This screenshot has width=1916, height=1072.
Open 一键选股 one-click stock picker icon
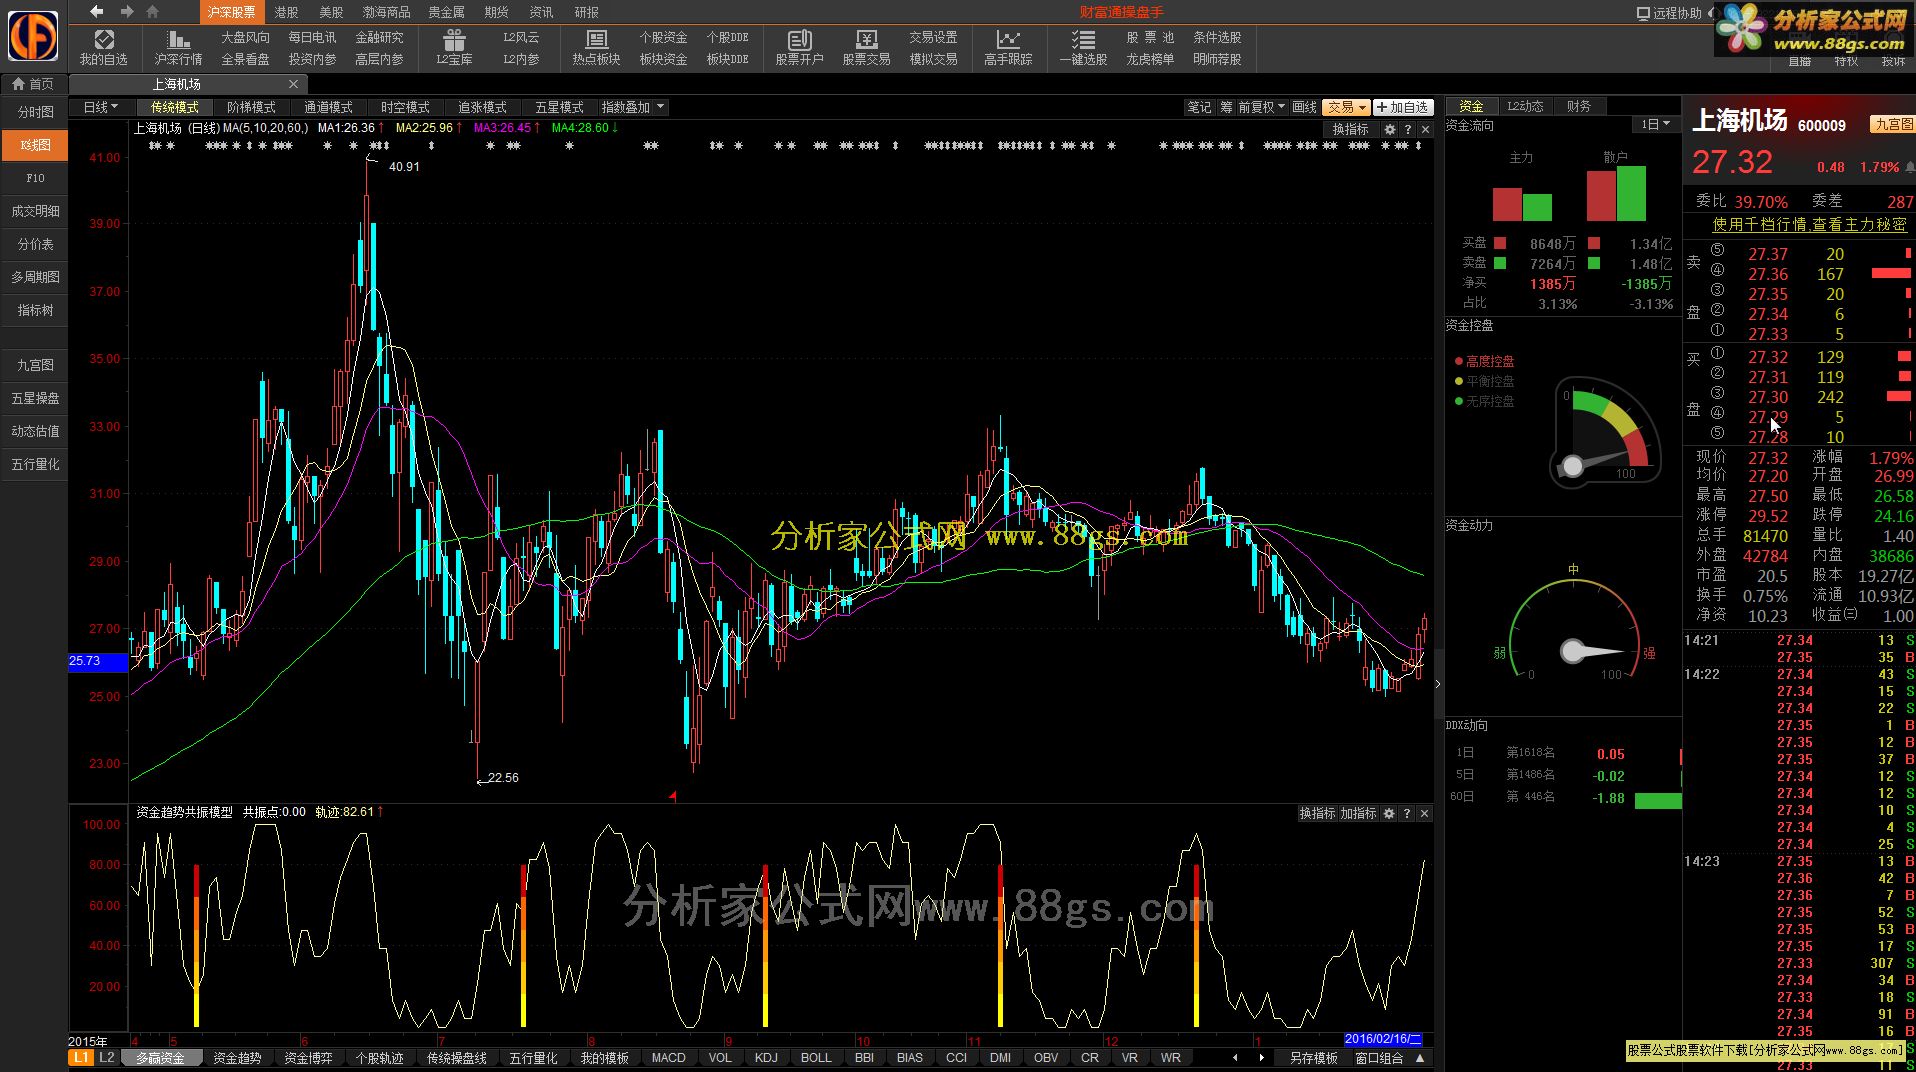click(1083, 47)
